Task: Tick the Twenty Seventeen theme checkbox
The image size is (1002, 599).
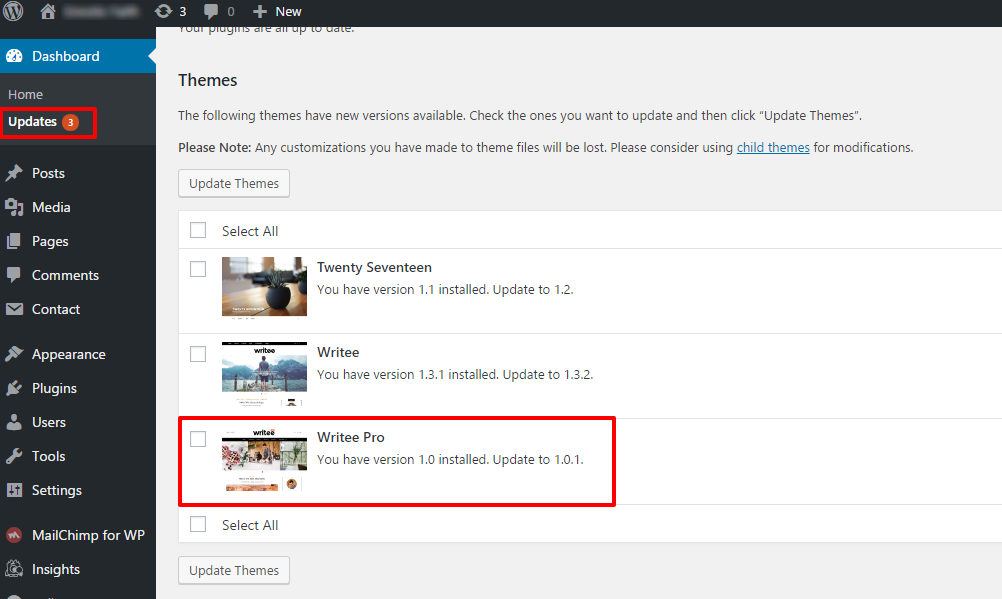Action: click(x=198, y=269)
